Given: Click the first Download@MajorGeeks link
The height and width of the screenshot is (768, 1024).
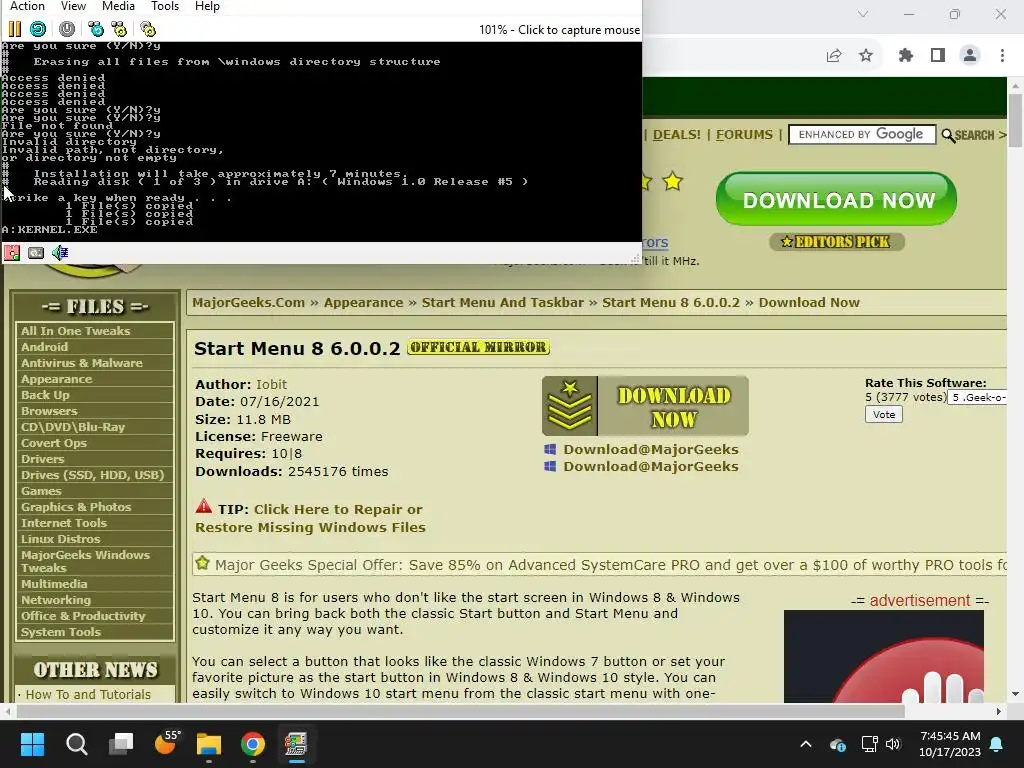Looking at the screenshot, I should click(x=650, y=449).
